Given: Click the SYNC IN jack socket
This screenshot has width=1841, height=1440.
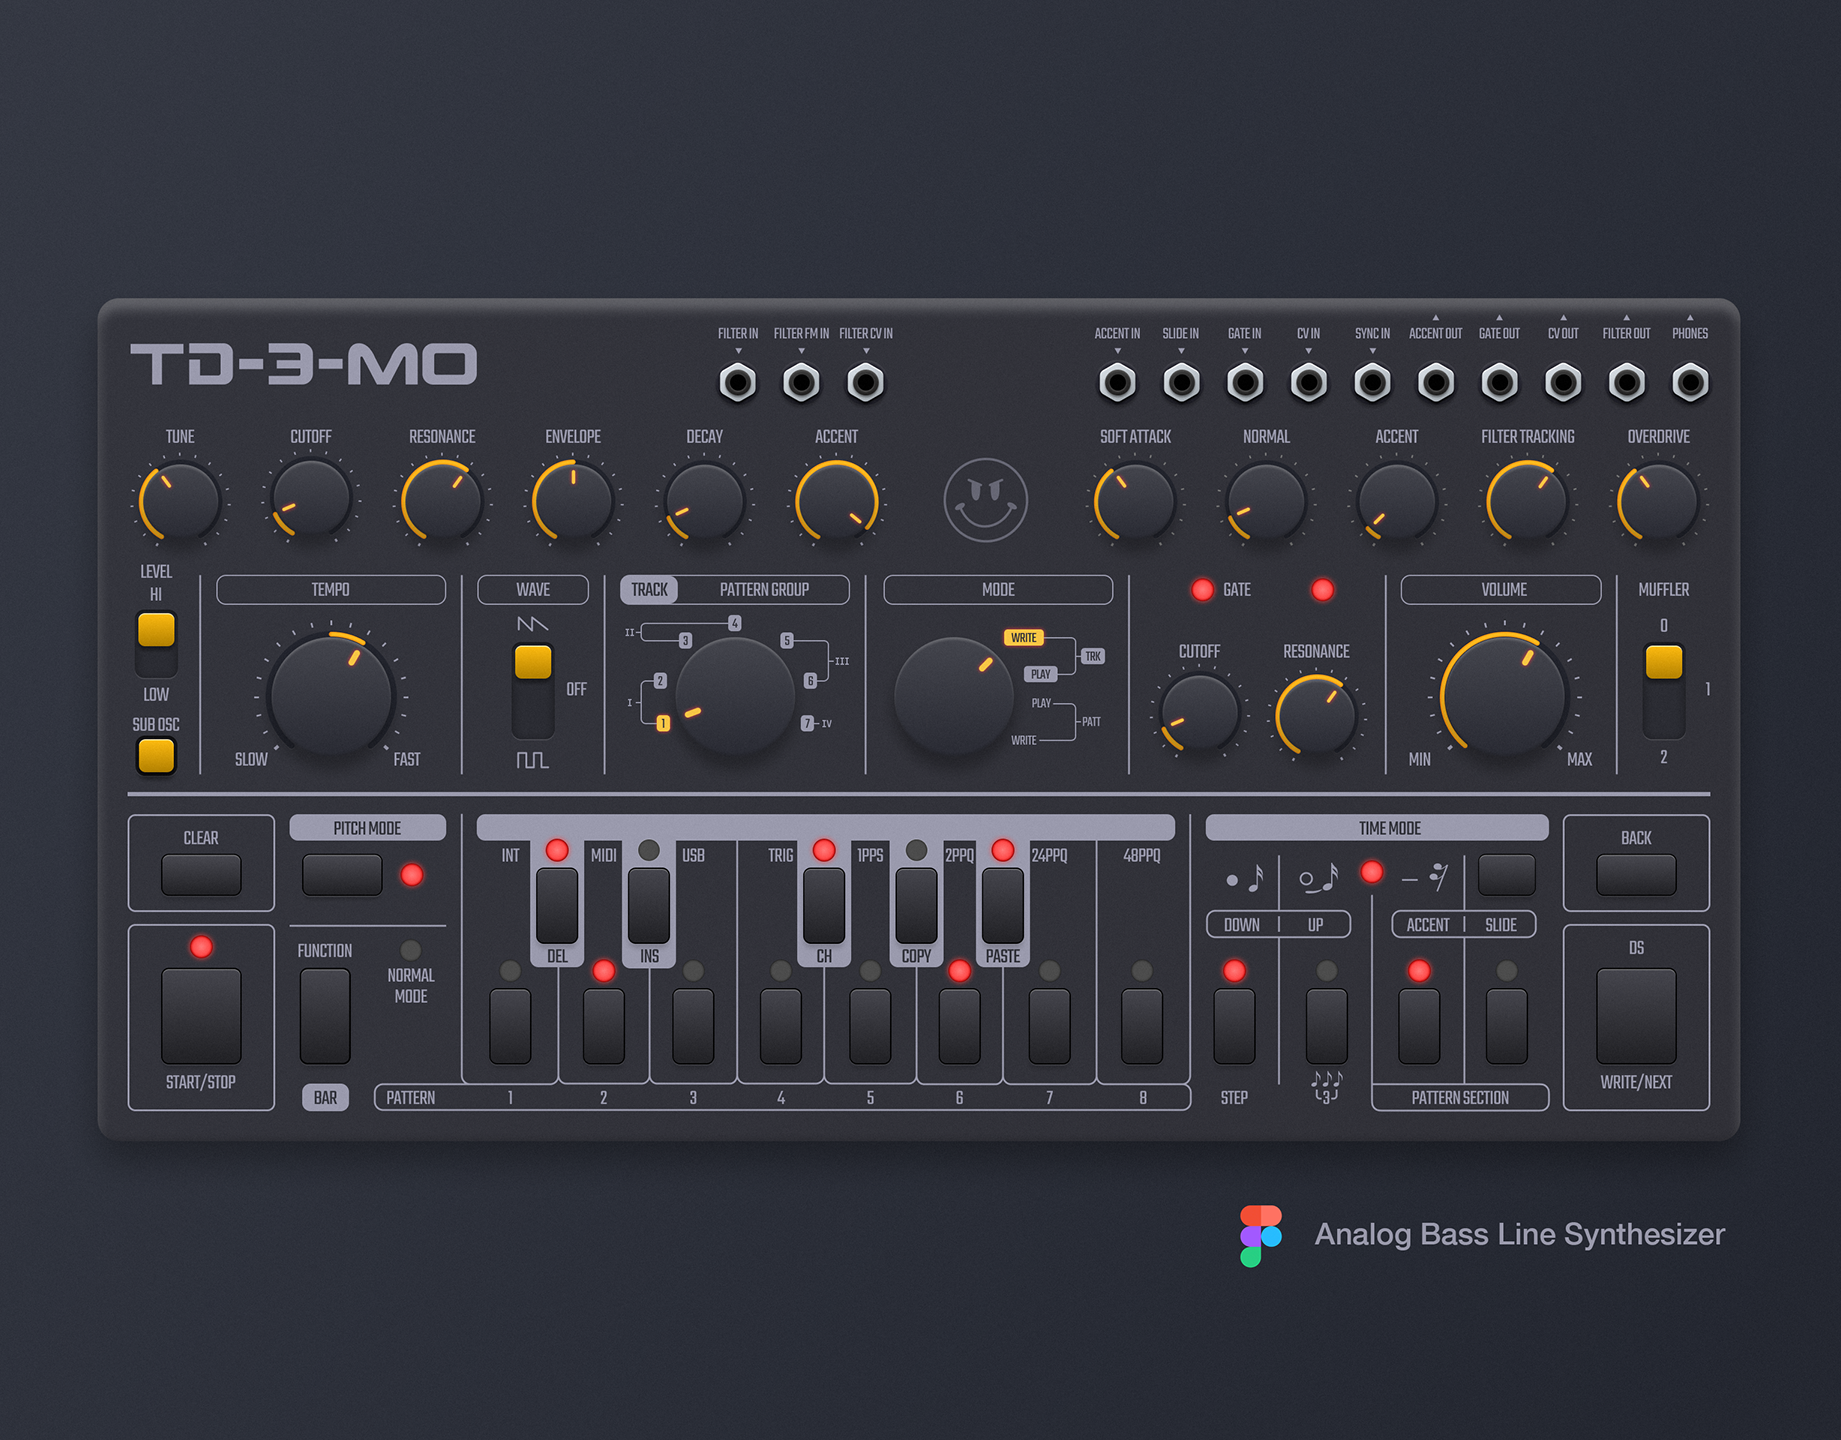Looking at the screenshot, I should coord(1372,382).
